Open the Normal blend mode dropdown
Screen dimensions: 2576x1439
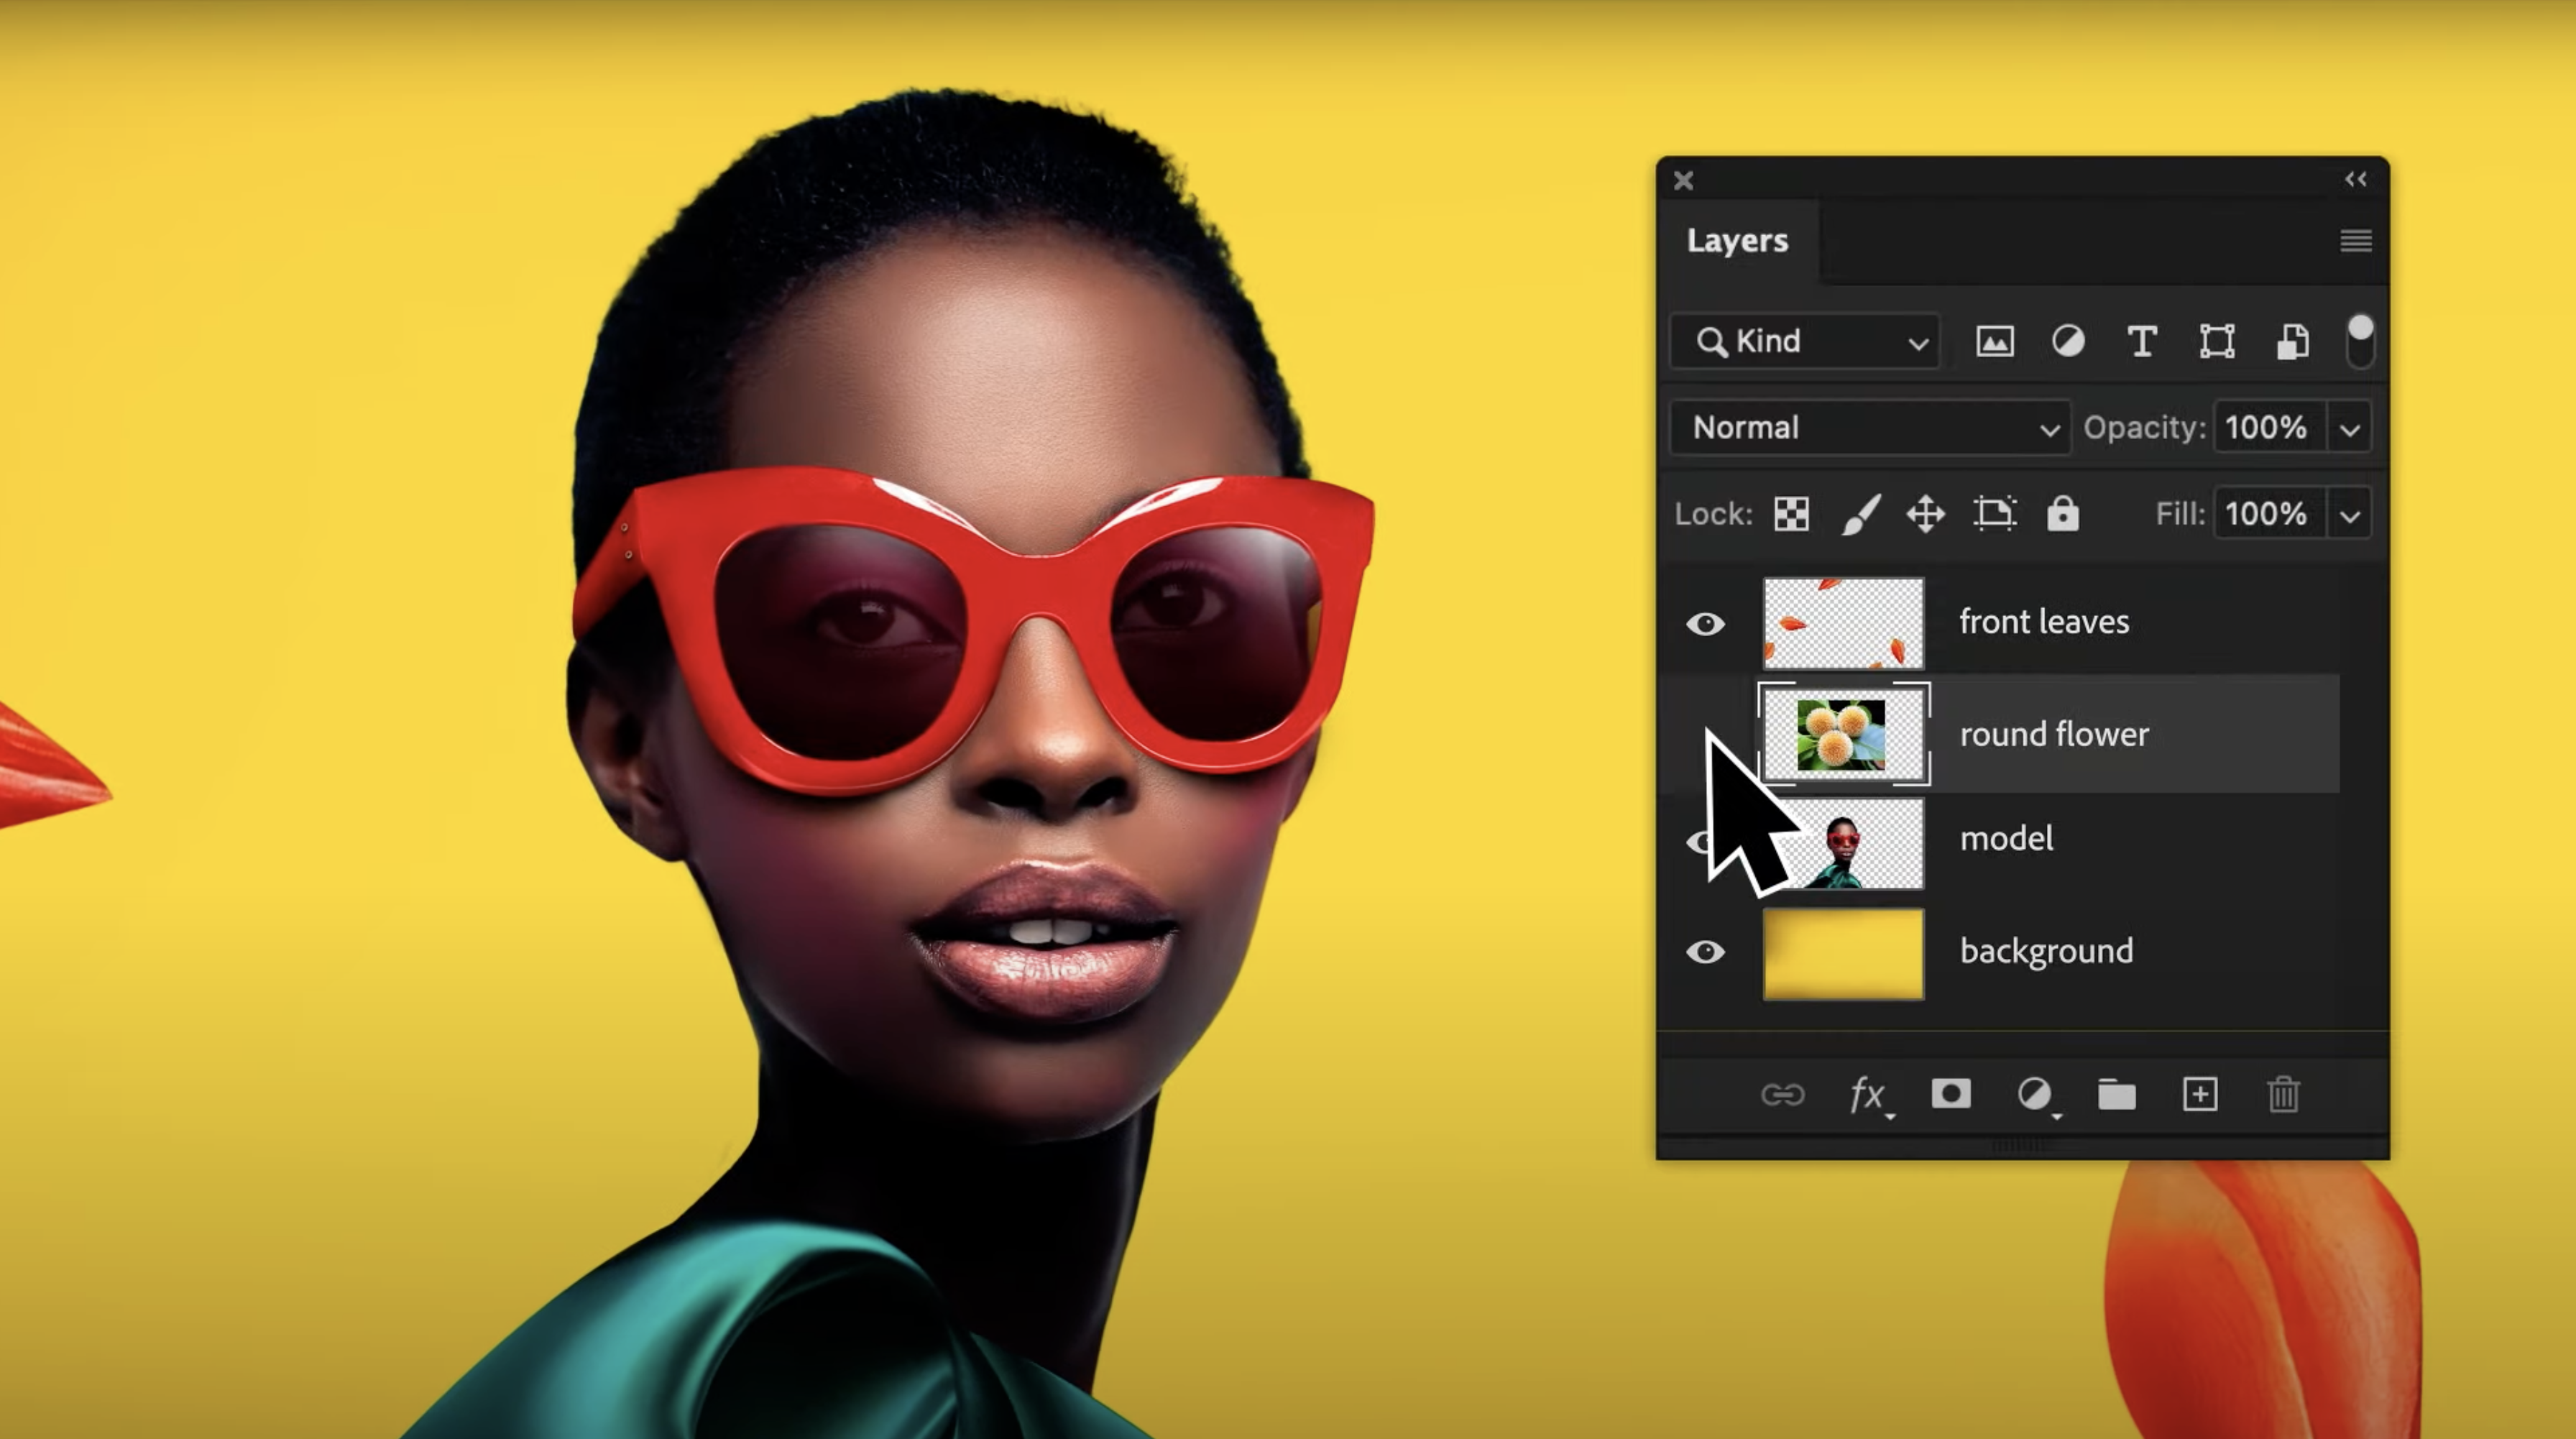pos(1869,428)
